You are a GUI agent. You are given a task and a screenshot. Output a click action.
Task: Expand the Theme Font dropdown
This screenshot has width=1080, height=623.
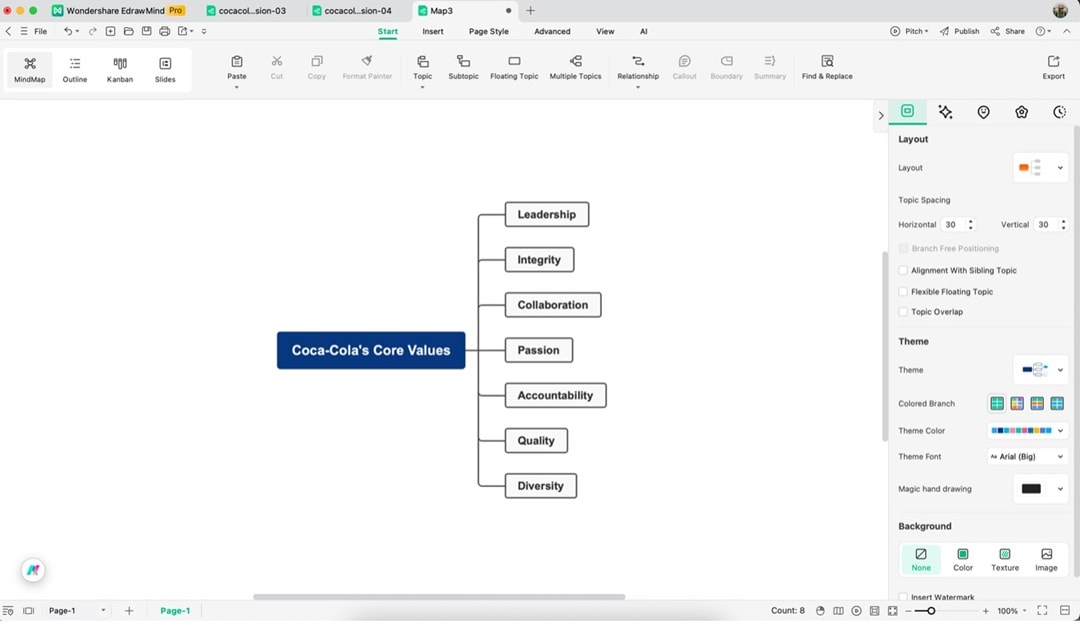pos(1026,456)
